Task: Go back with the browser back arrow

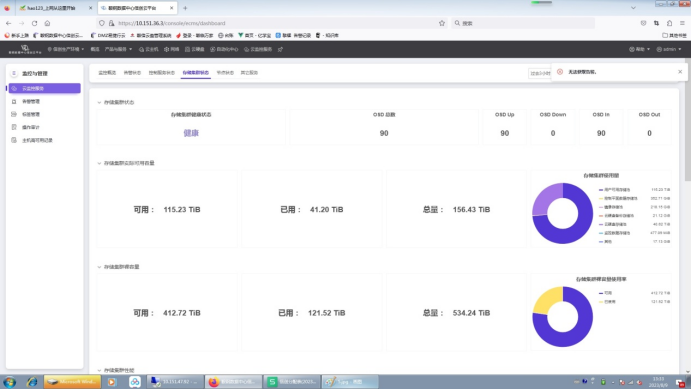Action: [x=9, y=23]
